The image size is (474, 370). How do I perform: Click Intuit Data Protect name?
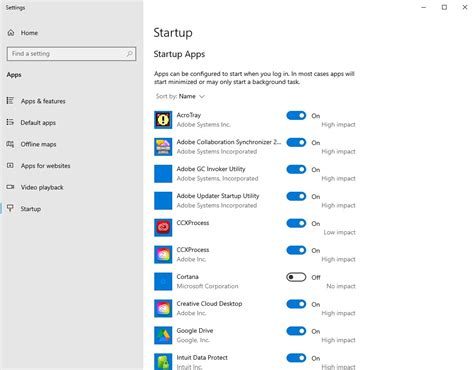coord(202,358)
